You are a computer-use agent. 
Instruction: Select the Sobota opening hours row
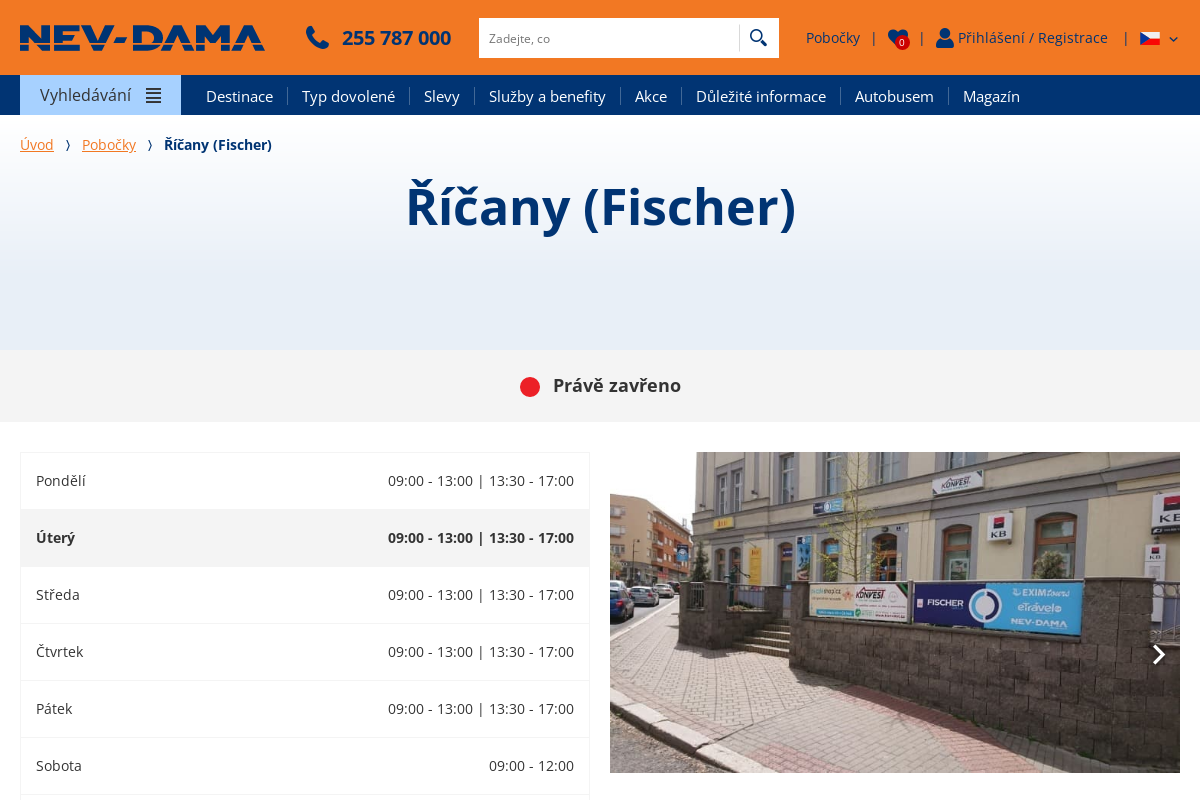click(305, 766)
